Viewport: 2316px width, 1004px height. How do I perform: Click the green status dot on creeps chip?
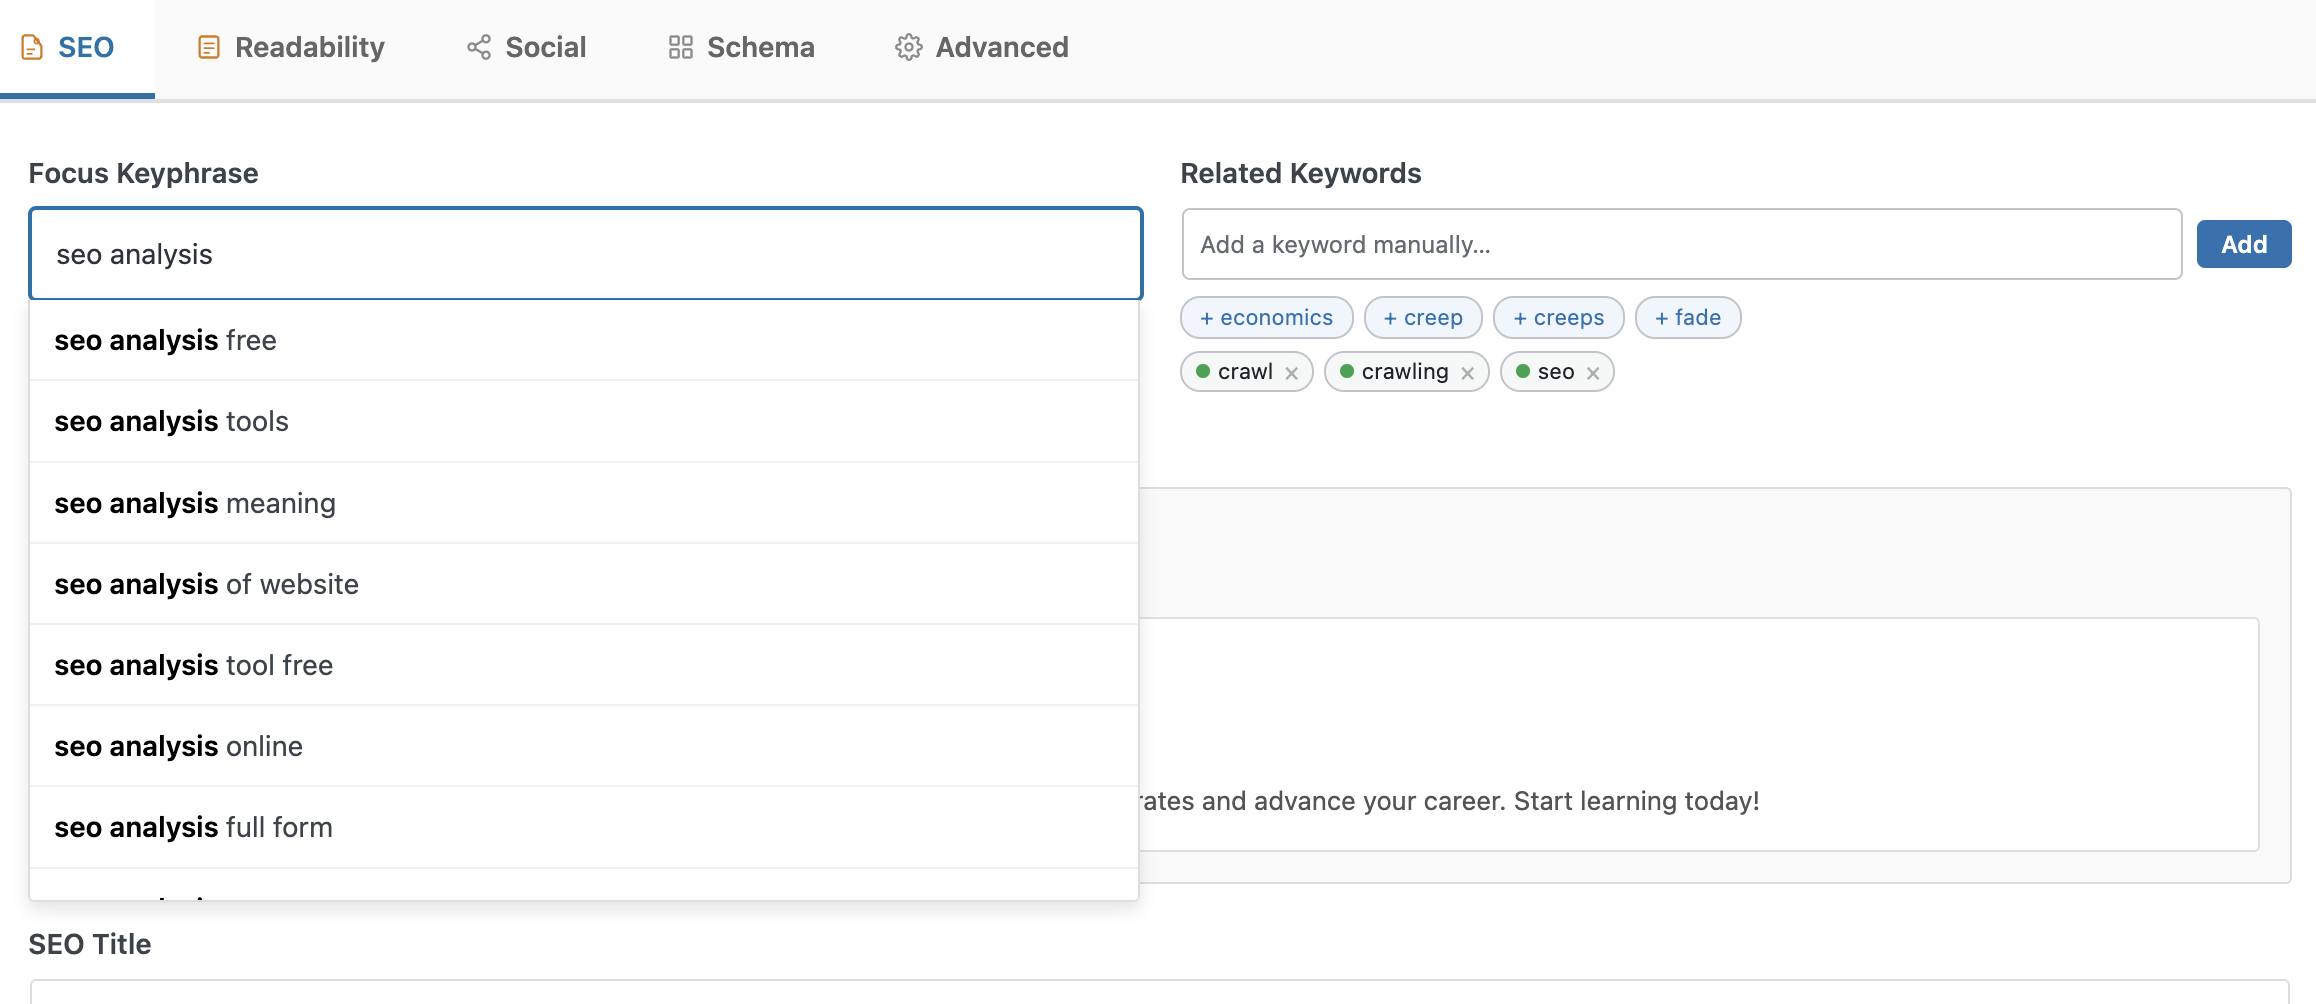1522,317
